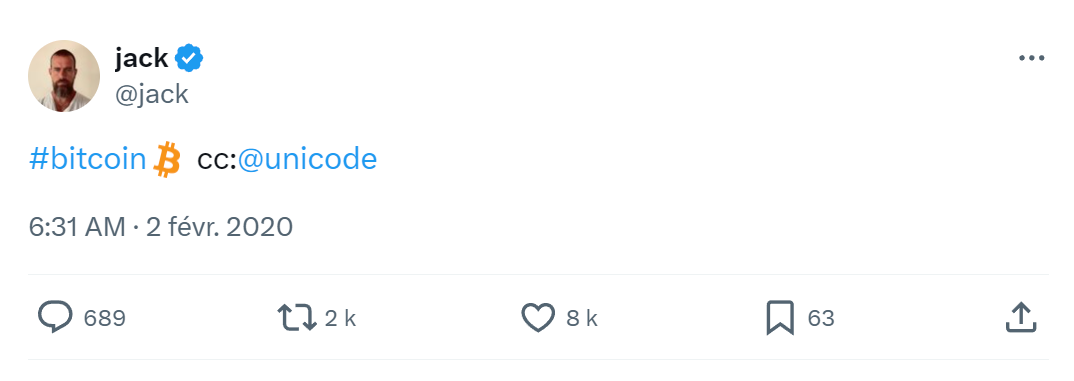Toggle the bookmark icon
This screenshot has height=381, width=1074.
click(x=780, y=319)
